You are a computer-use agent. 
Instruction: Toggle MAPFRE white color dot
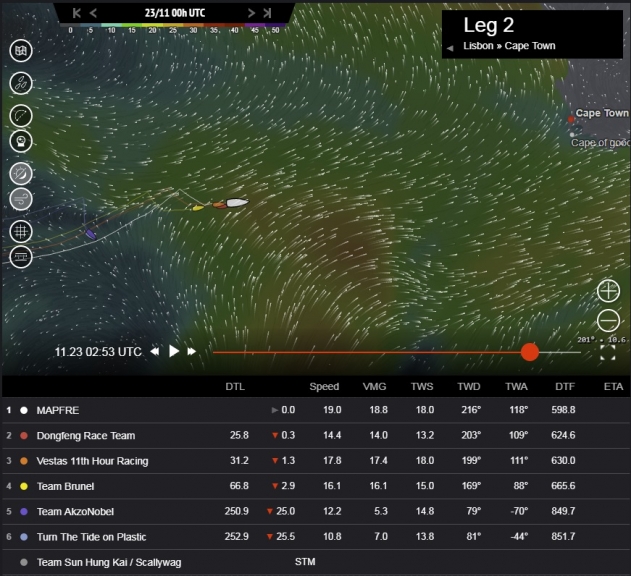[24, 410]
